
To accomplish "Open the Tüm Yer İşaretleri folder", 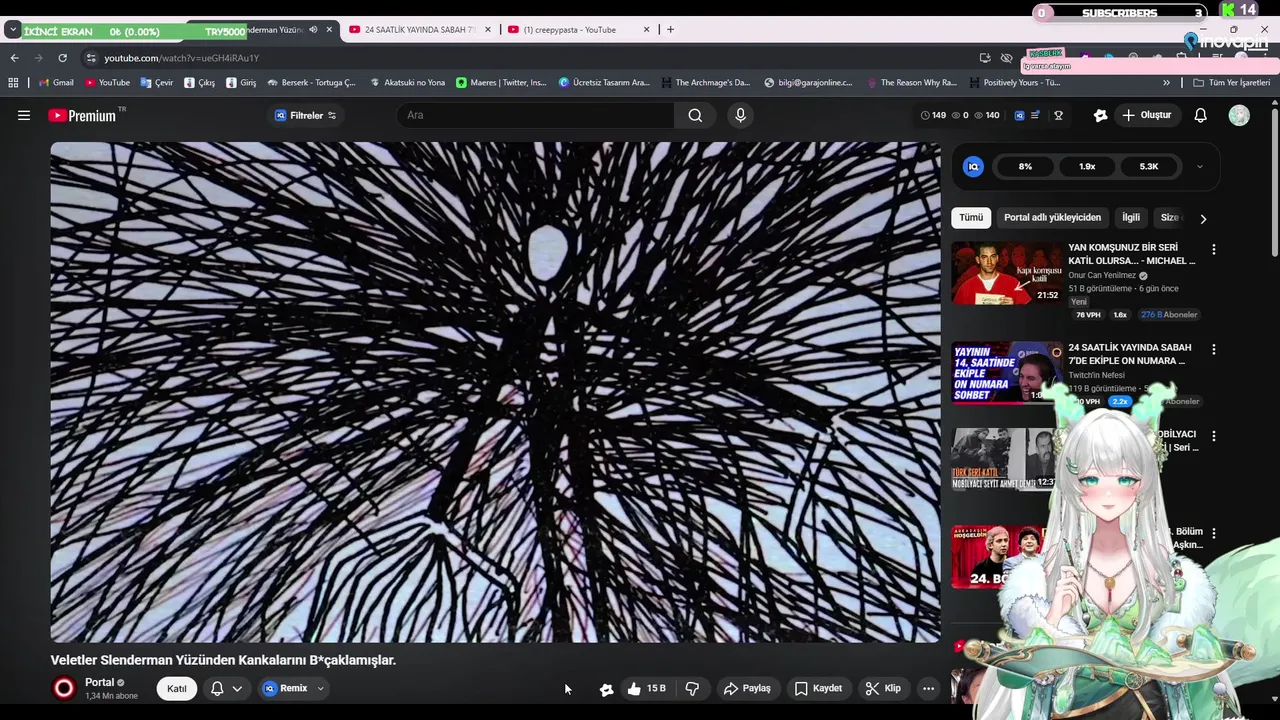I will 1231,83.
